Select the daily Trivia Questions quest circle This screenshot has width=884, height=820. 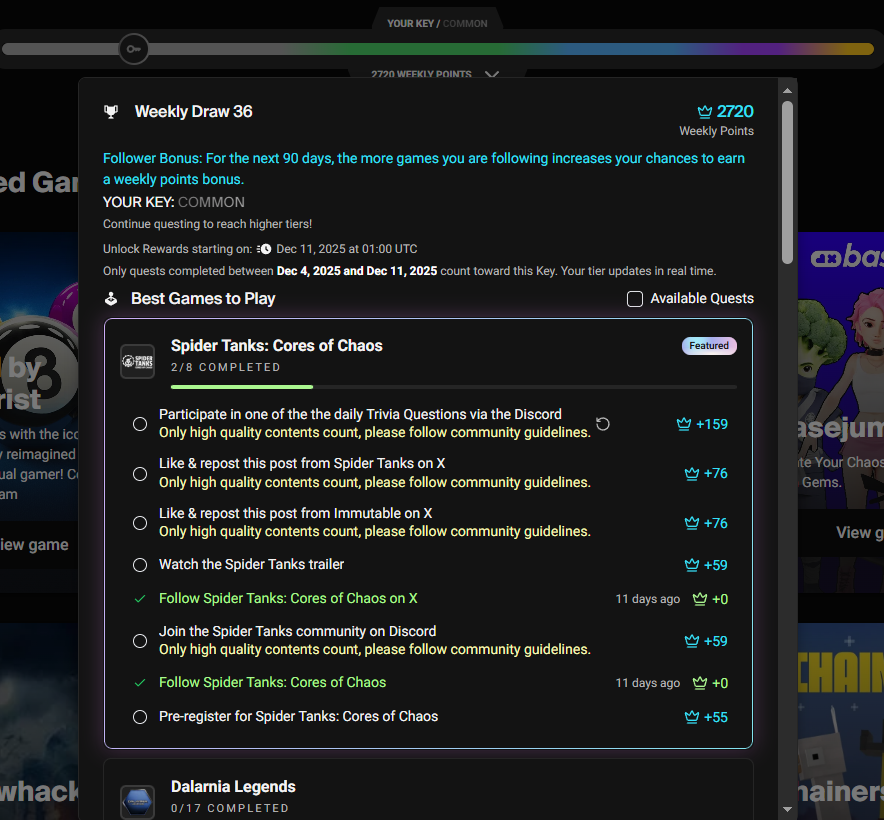click(x=140, y=424)
